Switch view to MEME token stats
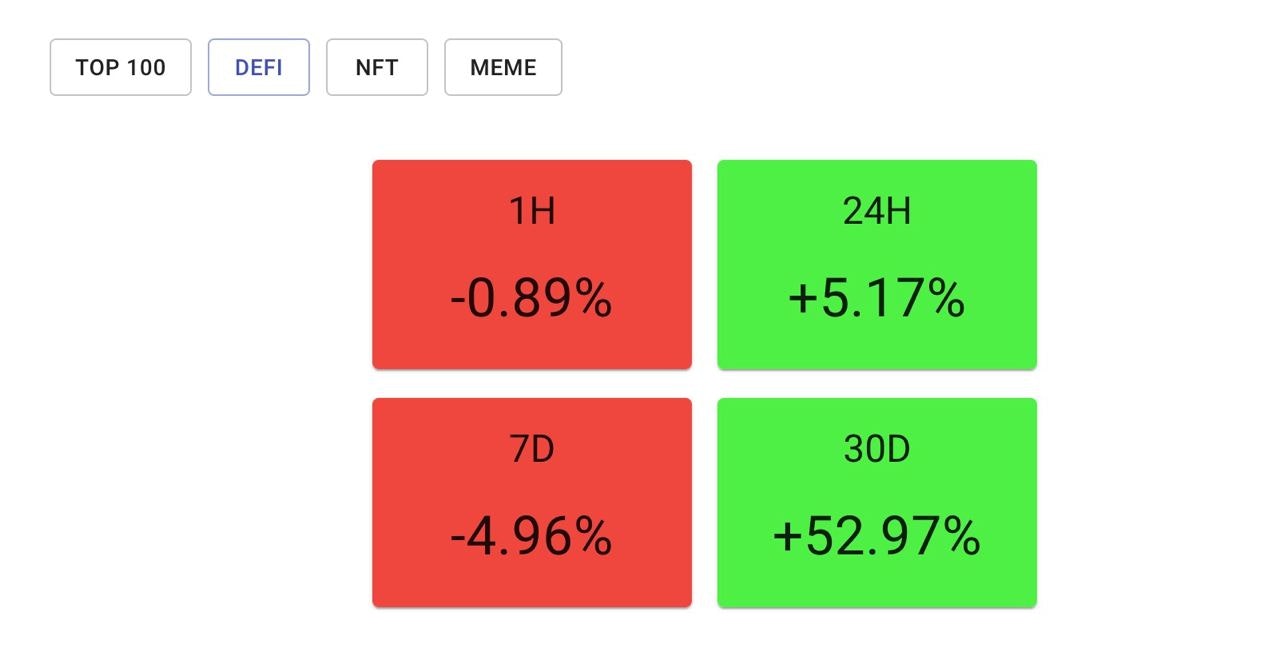Viewport: 1280px width, 668px height. click(503, 67)
